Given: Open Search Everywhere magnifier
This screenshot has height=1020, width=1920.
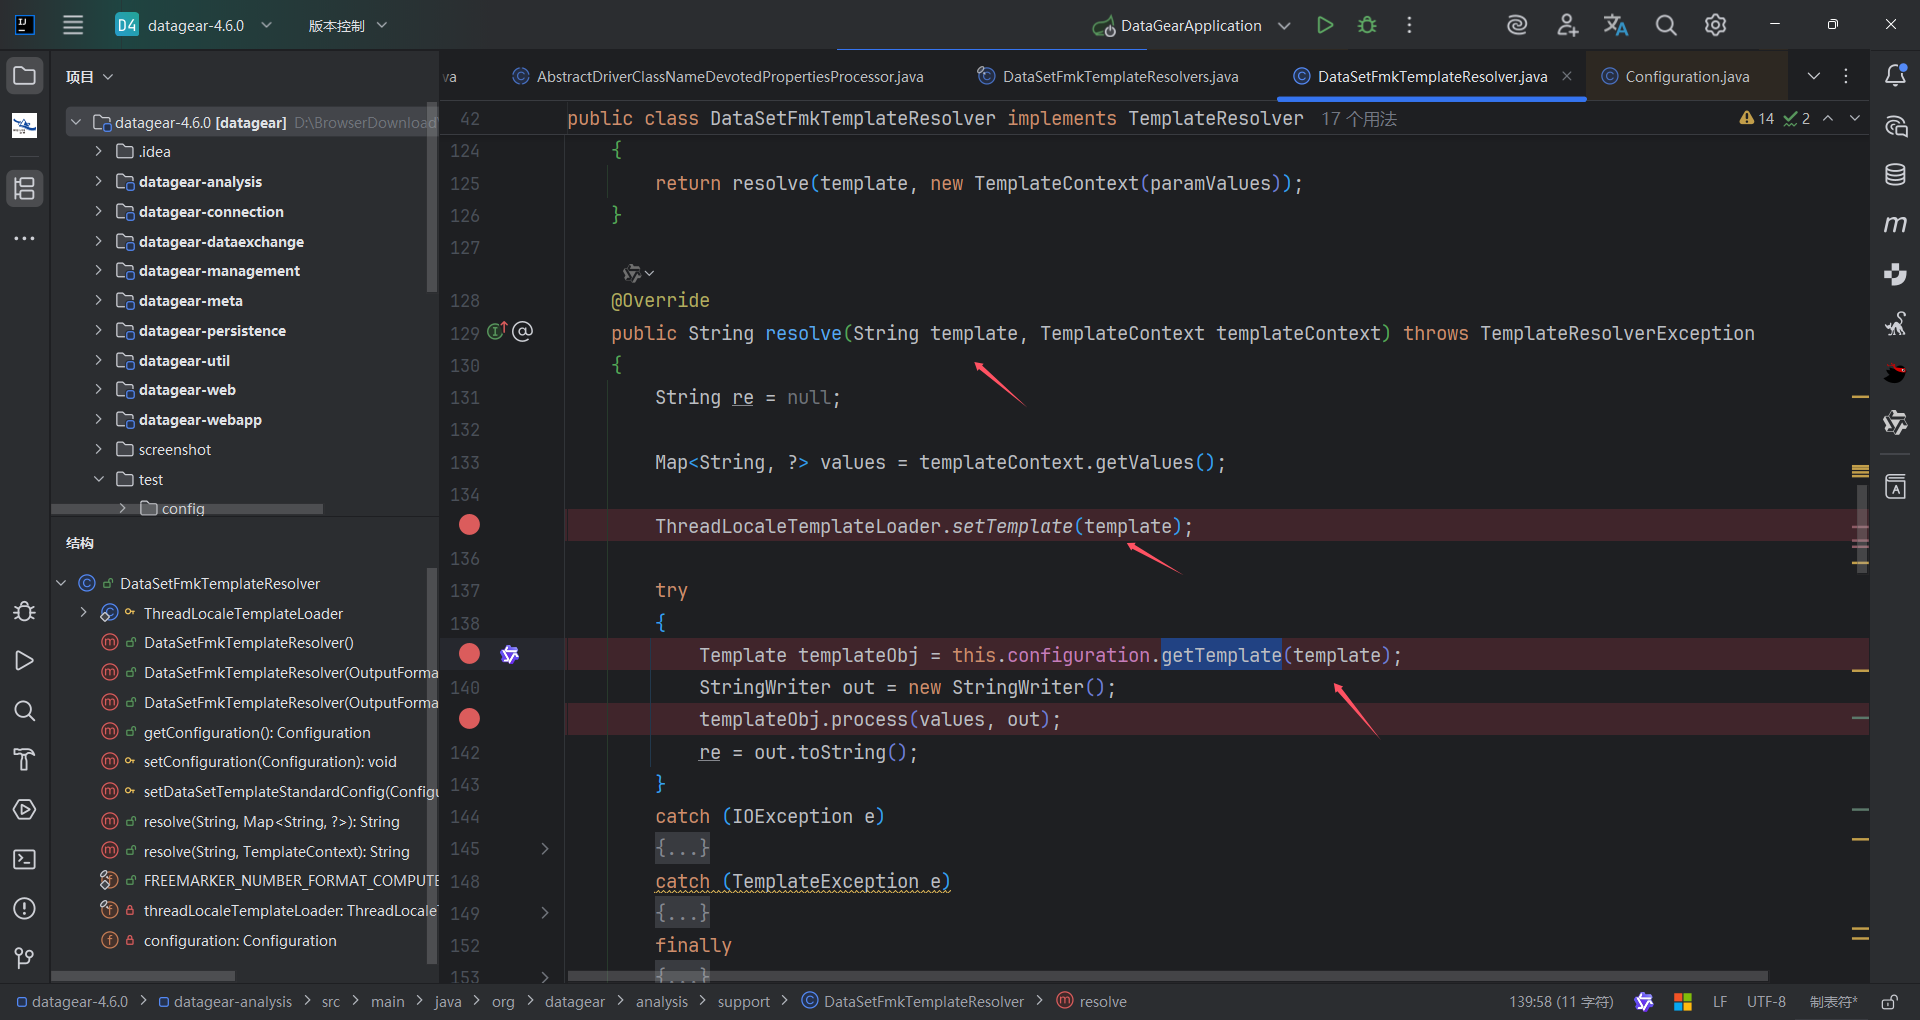Looking at the screenshot, I should point(1666,25).
